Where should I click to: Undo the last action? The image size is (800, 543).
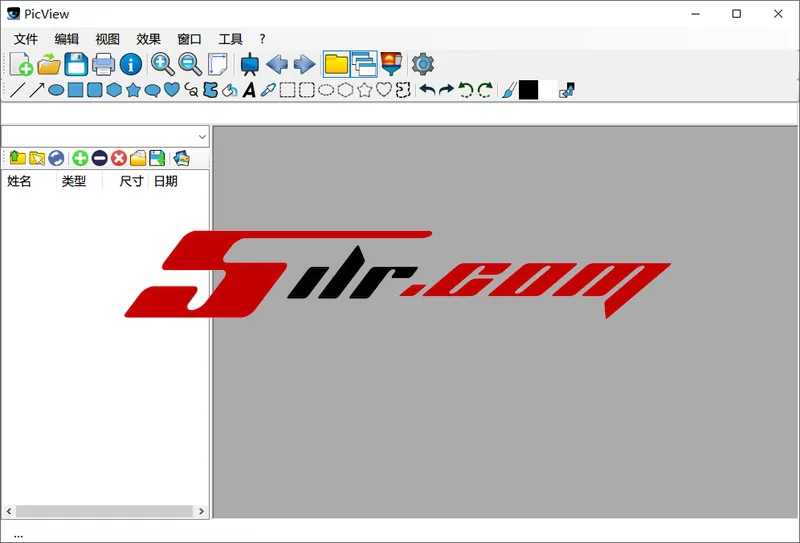tap(428, 90)
